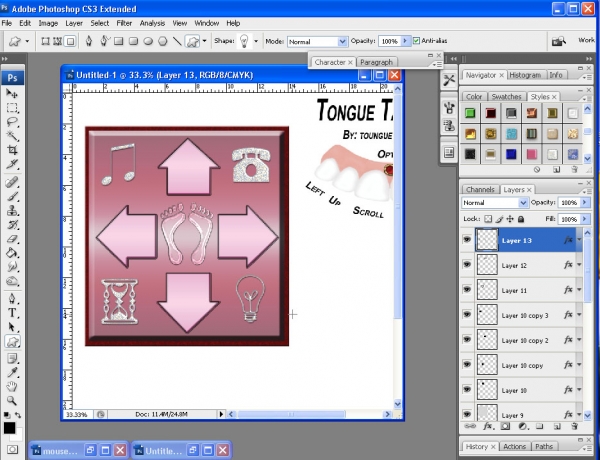Click the black foreground color swatch
600x460 pixels.
9,428
